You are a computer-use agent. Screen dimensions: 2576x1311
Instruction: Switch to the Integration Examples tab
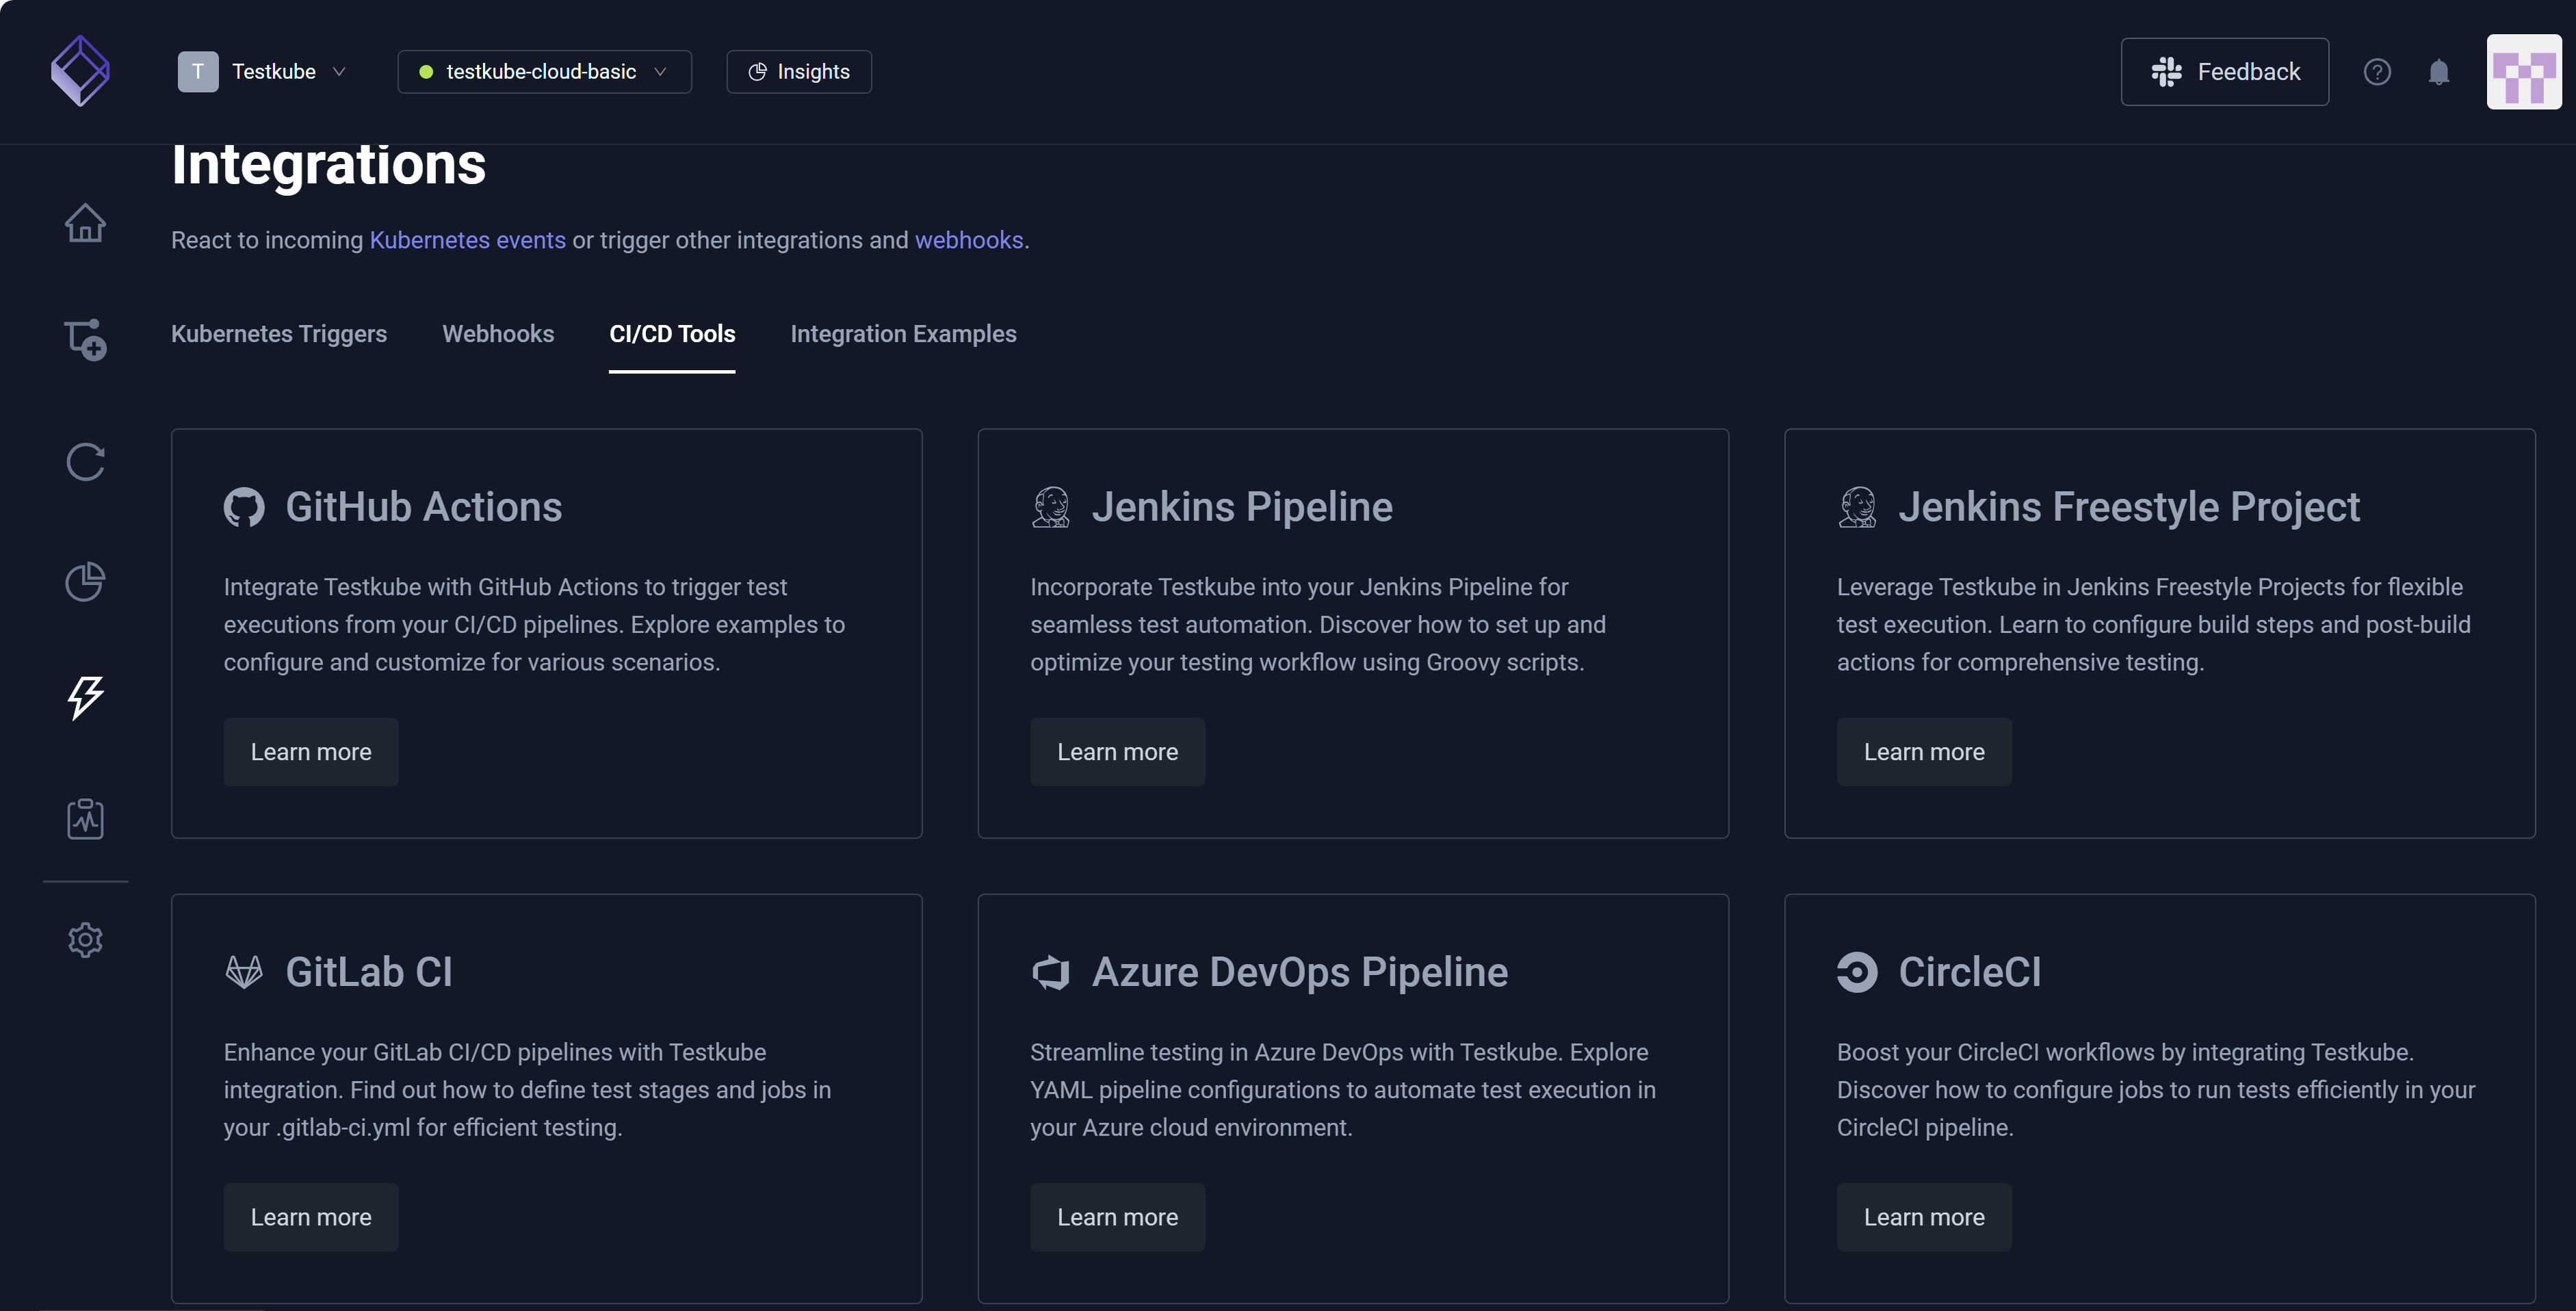[903, 334]
